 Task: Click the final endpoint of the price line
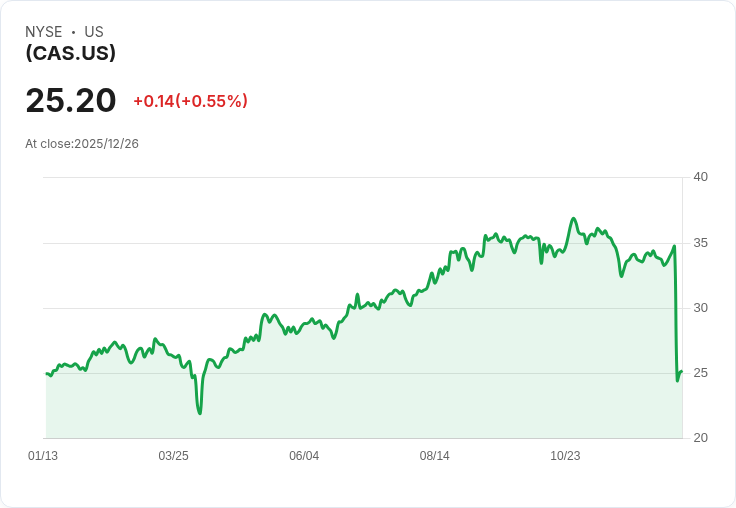pos(681,372)
